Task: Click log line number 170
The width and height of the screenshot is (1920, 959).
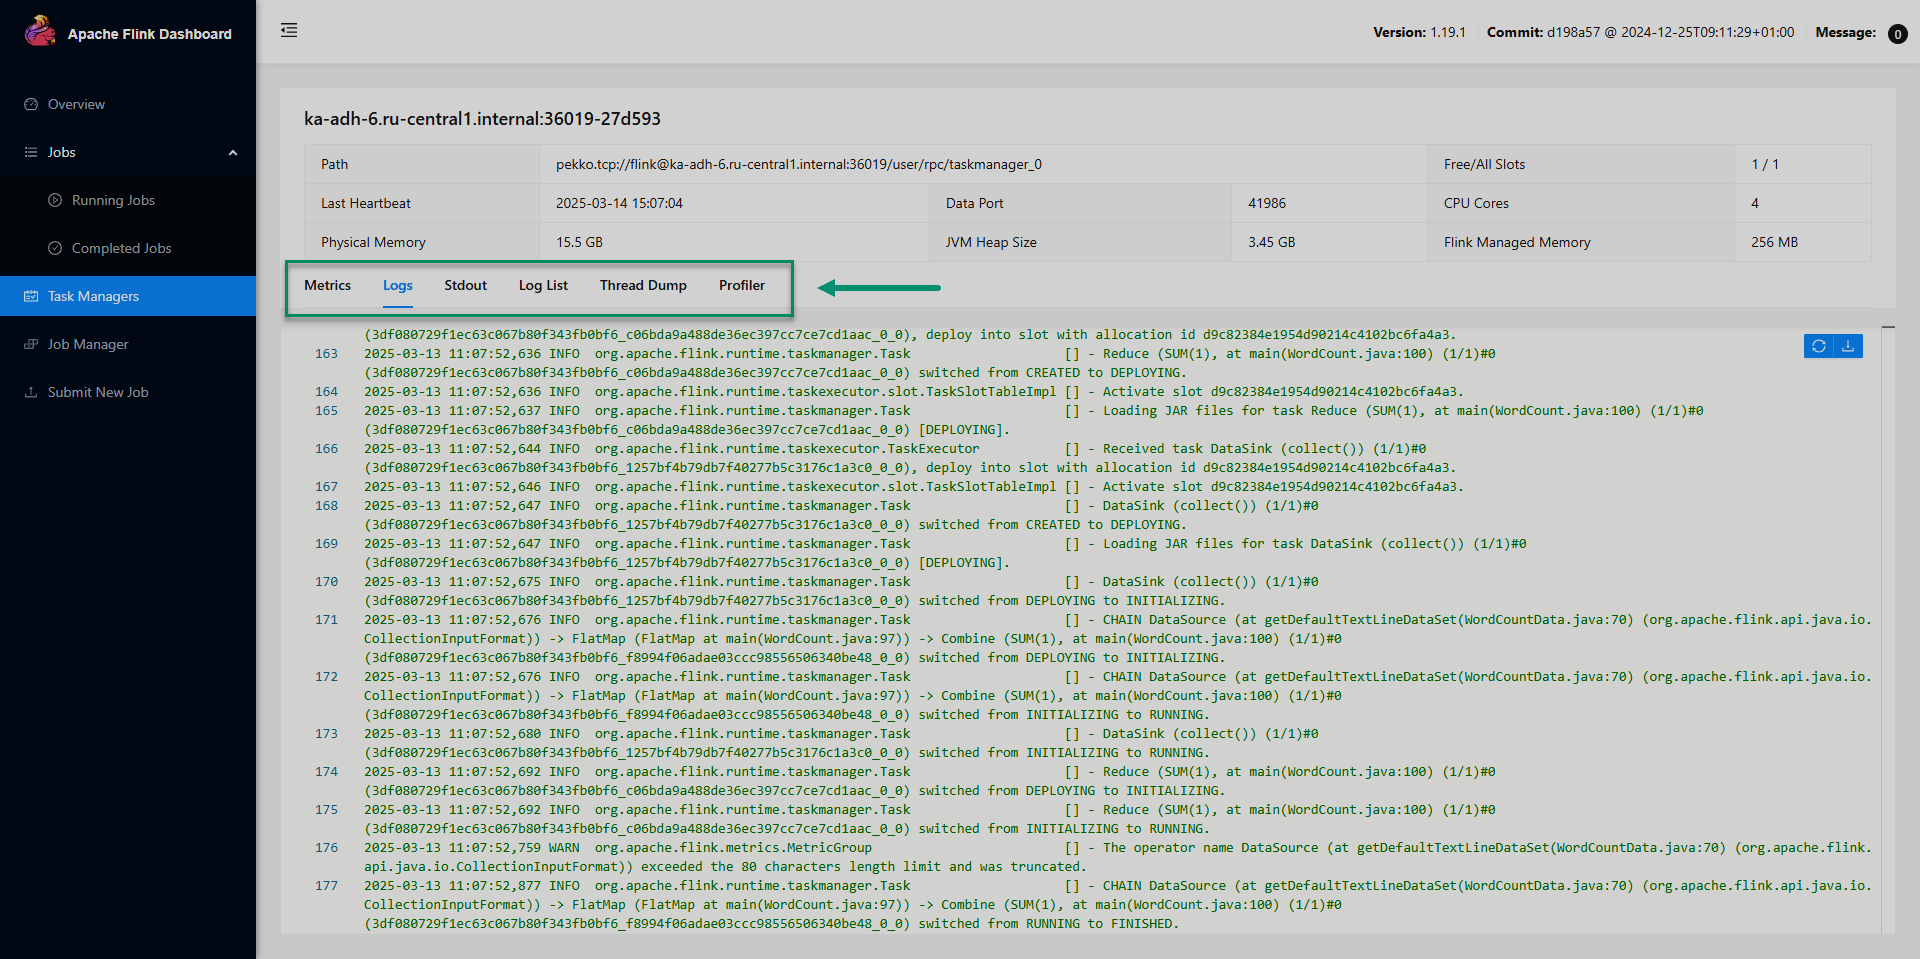Action: tap(326, 582)
